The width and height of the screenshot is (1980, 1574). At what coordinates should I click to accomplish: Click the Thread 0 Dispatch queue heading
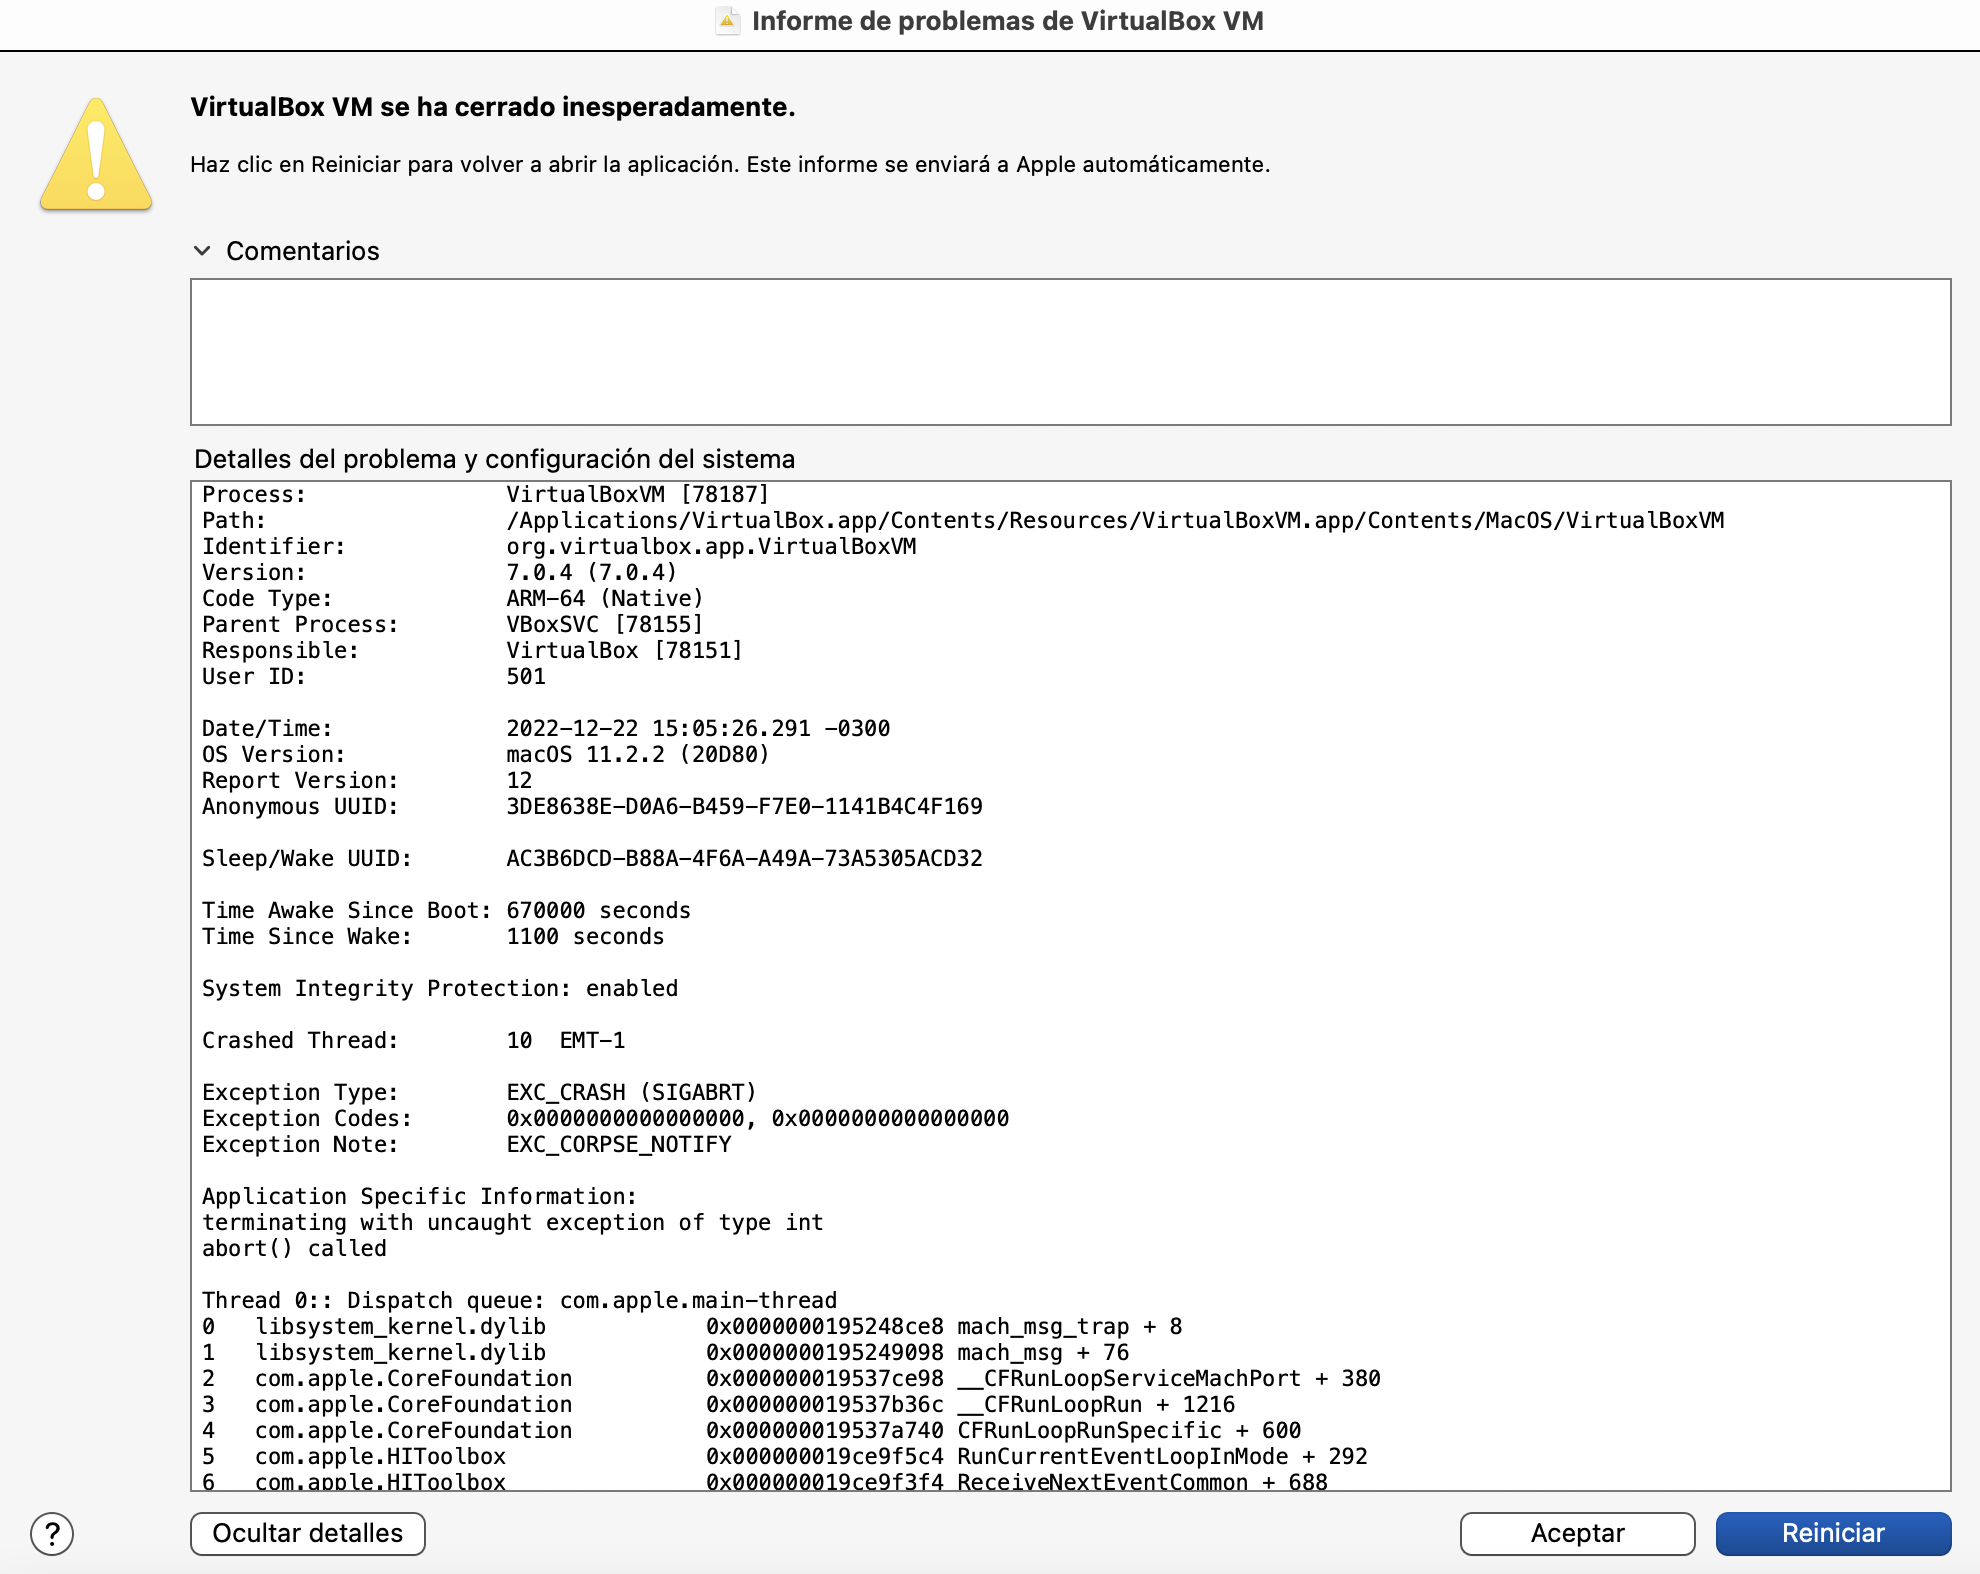[519, 1300]
